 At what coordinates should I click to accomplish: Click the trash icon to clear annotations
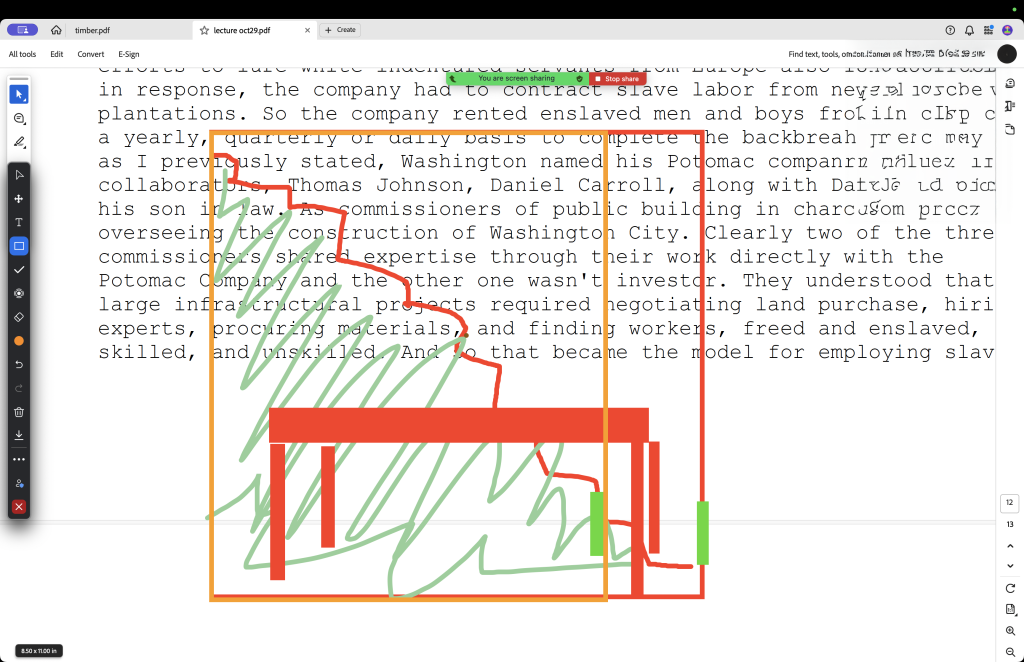[x=19, y=412]
